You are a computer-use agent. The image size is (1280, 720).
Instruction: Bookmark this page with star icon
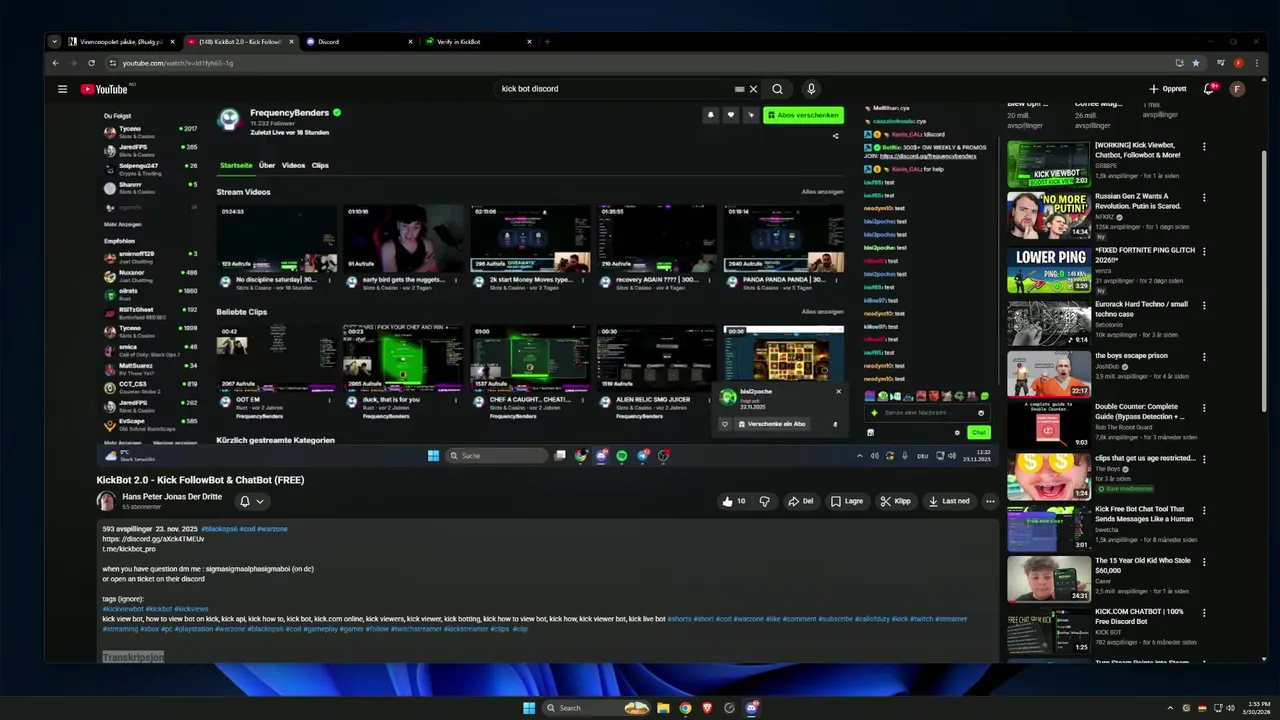click(x=1196, y=63)
